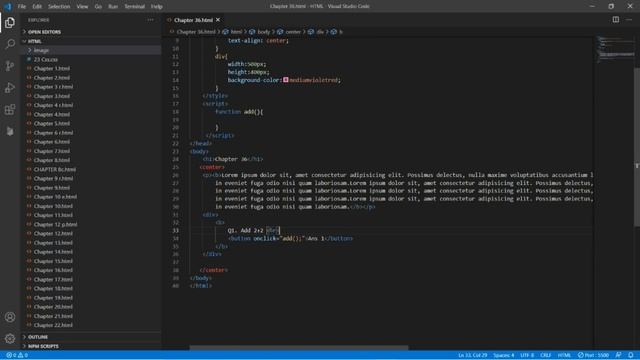Open the Selection menu

(x=59, y=7)
